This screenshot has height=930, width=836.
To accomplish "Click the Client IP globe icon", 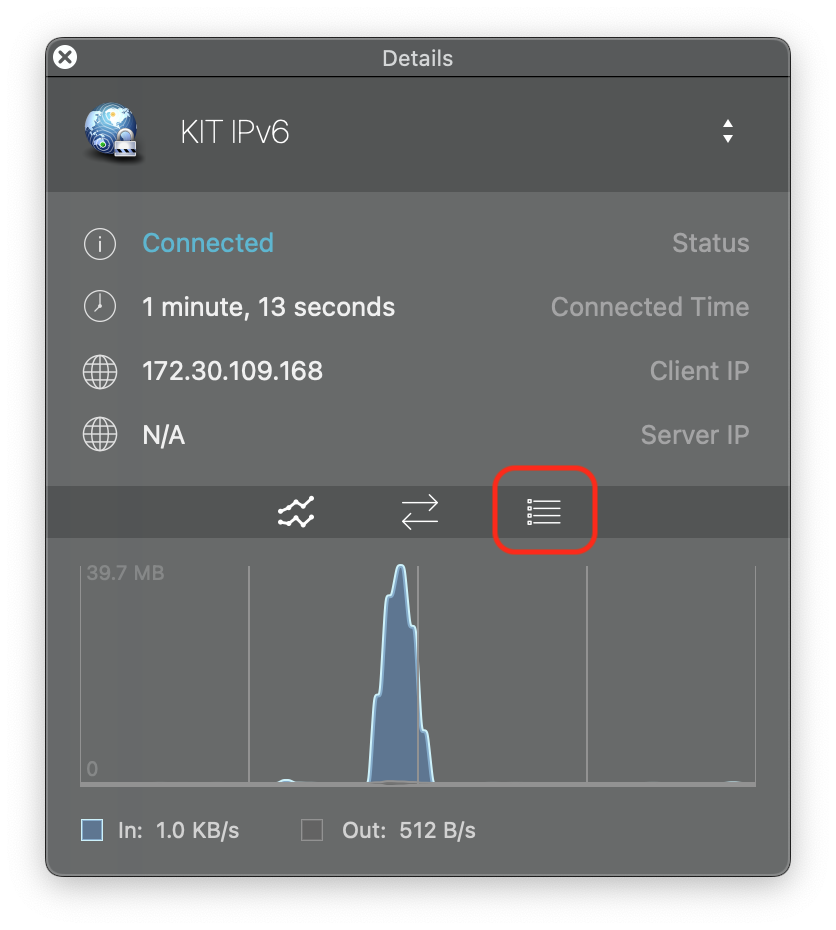I will coord(99,372).
